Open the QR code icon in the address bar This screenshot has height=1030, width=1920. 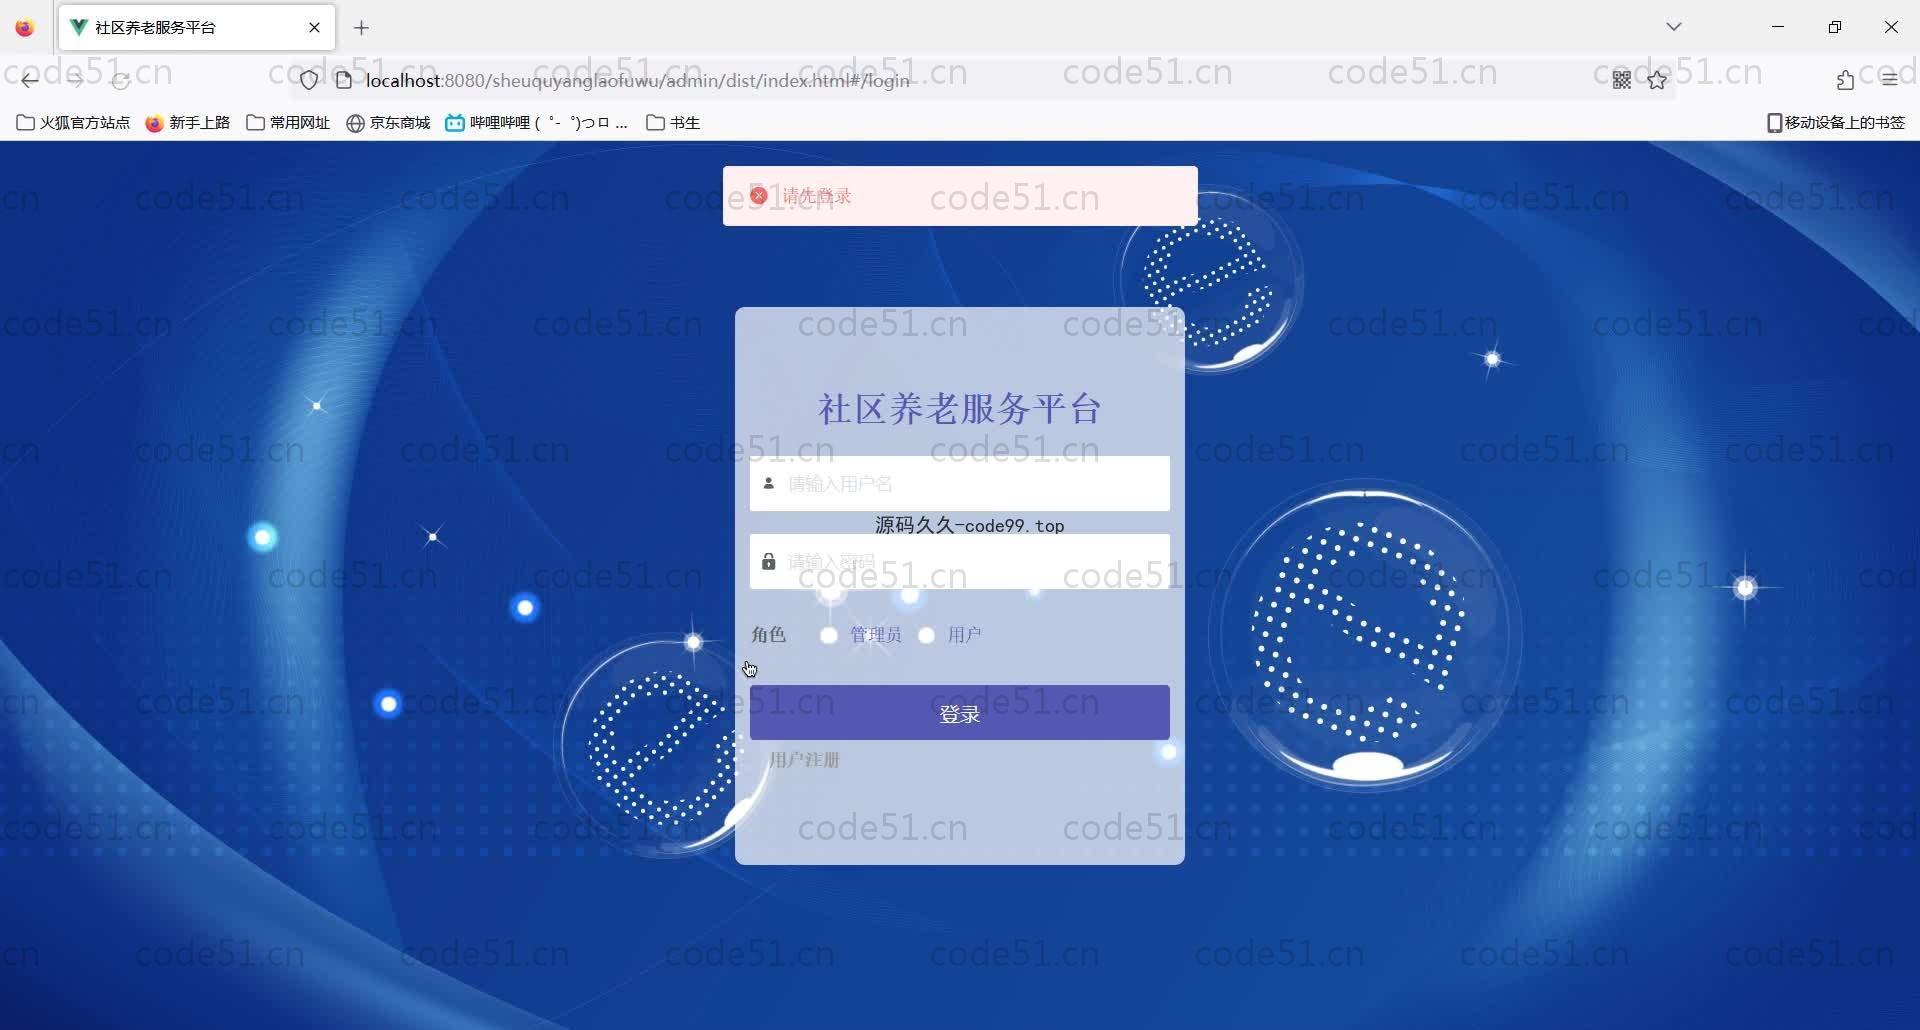(x=1622, y=80)
